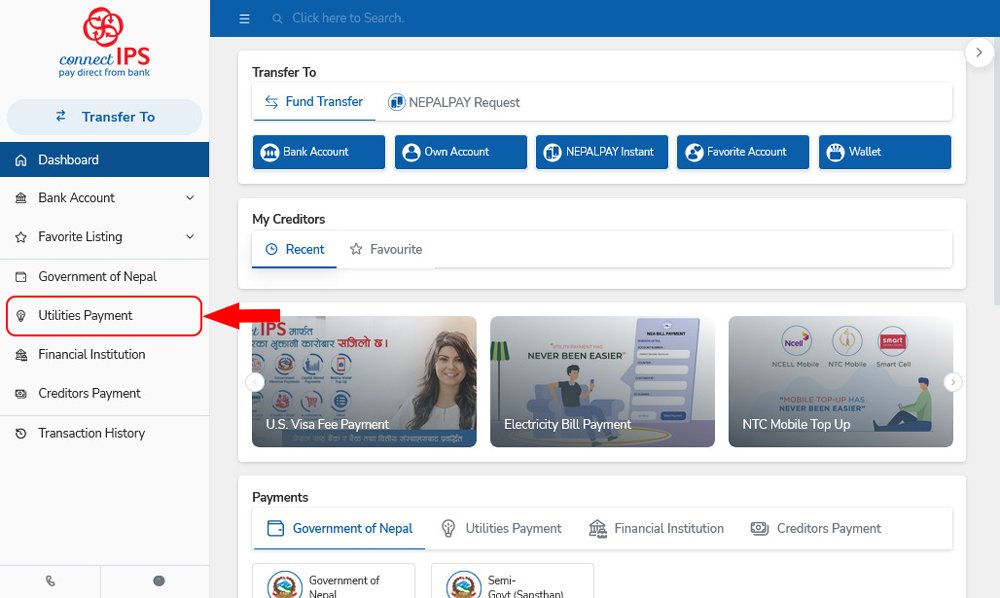Select Creditors Payment payments tab
1000x598 pixels.
click(816, 529)
